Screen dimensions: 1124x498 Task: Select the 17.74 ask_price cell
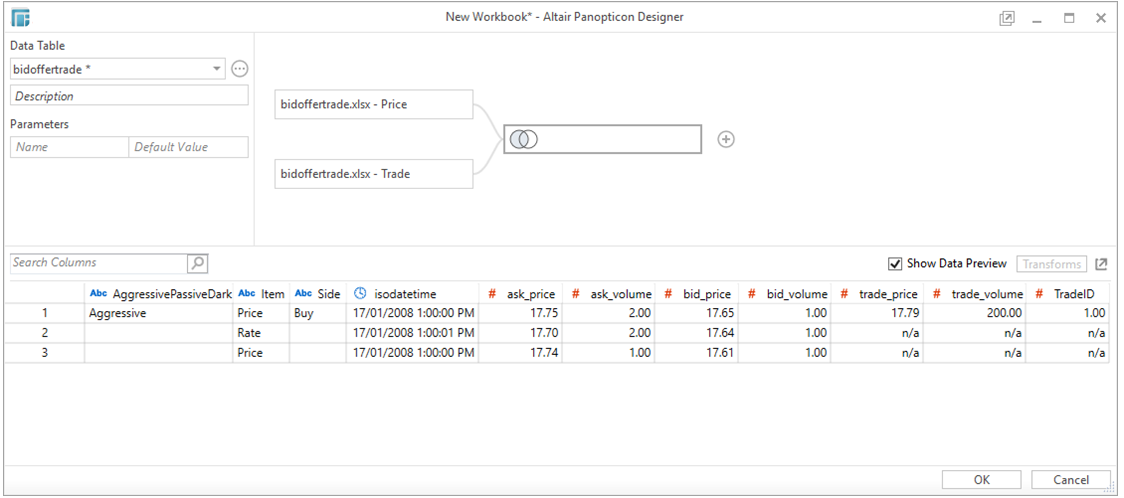pyautogui.click(x=520, y=353)
